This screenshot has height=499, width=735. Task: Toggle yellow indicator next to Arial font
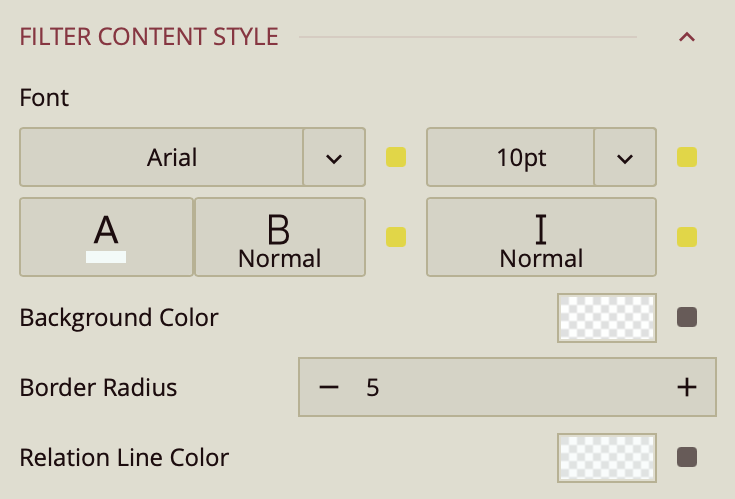click(x=396, y=157)
